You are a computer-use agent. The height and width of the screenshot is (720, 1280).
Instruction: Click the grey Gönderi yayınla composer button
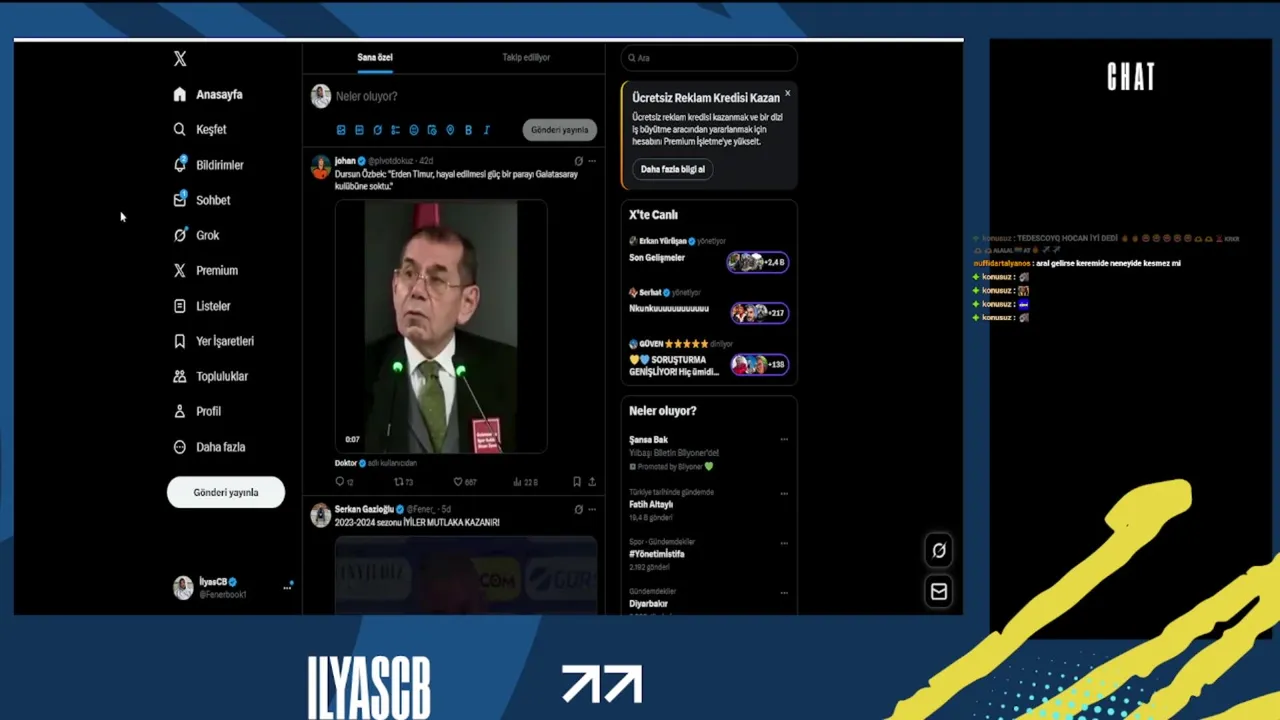point(560,130)
